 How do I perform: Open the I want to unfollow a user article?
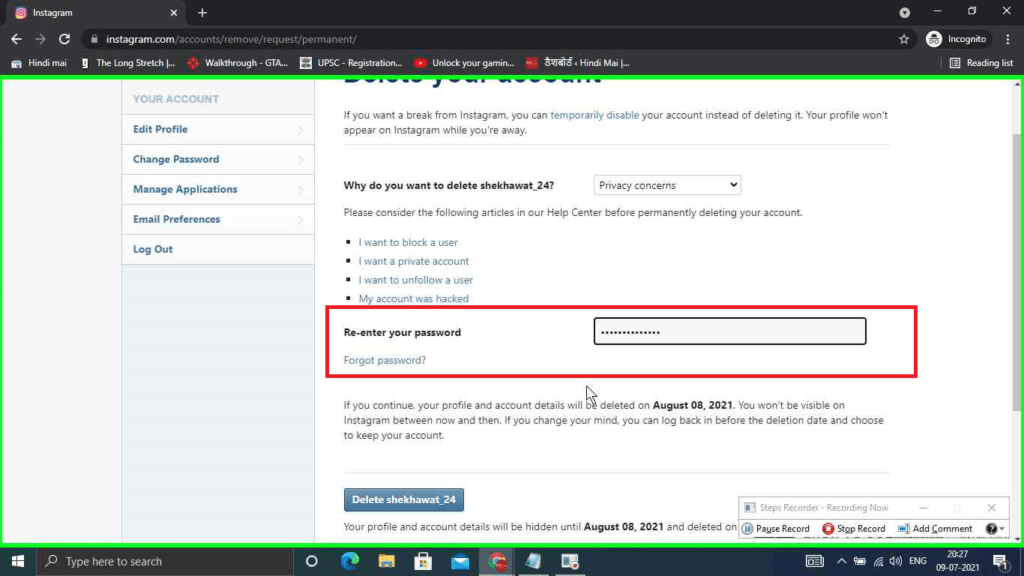coord(415,280)
